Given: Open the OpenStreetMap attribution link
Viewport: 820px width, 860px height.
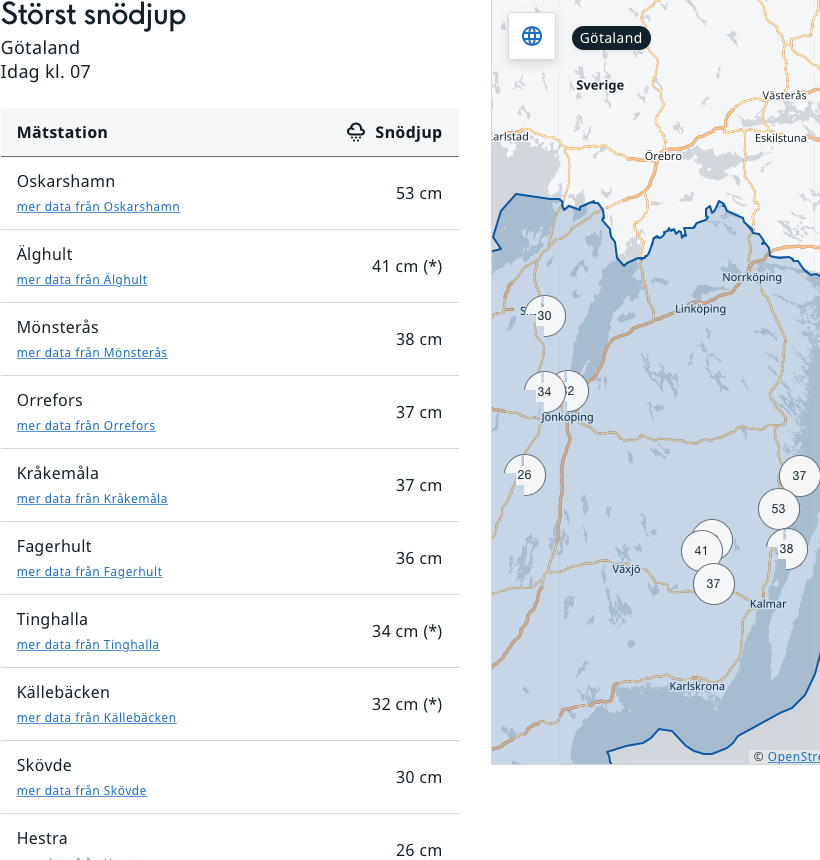Looking at the screenshot, I should 792,757.
